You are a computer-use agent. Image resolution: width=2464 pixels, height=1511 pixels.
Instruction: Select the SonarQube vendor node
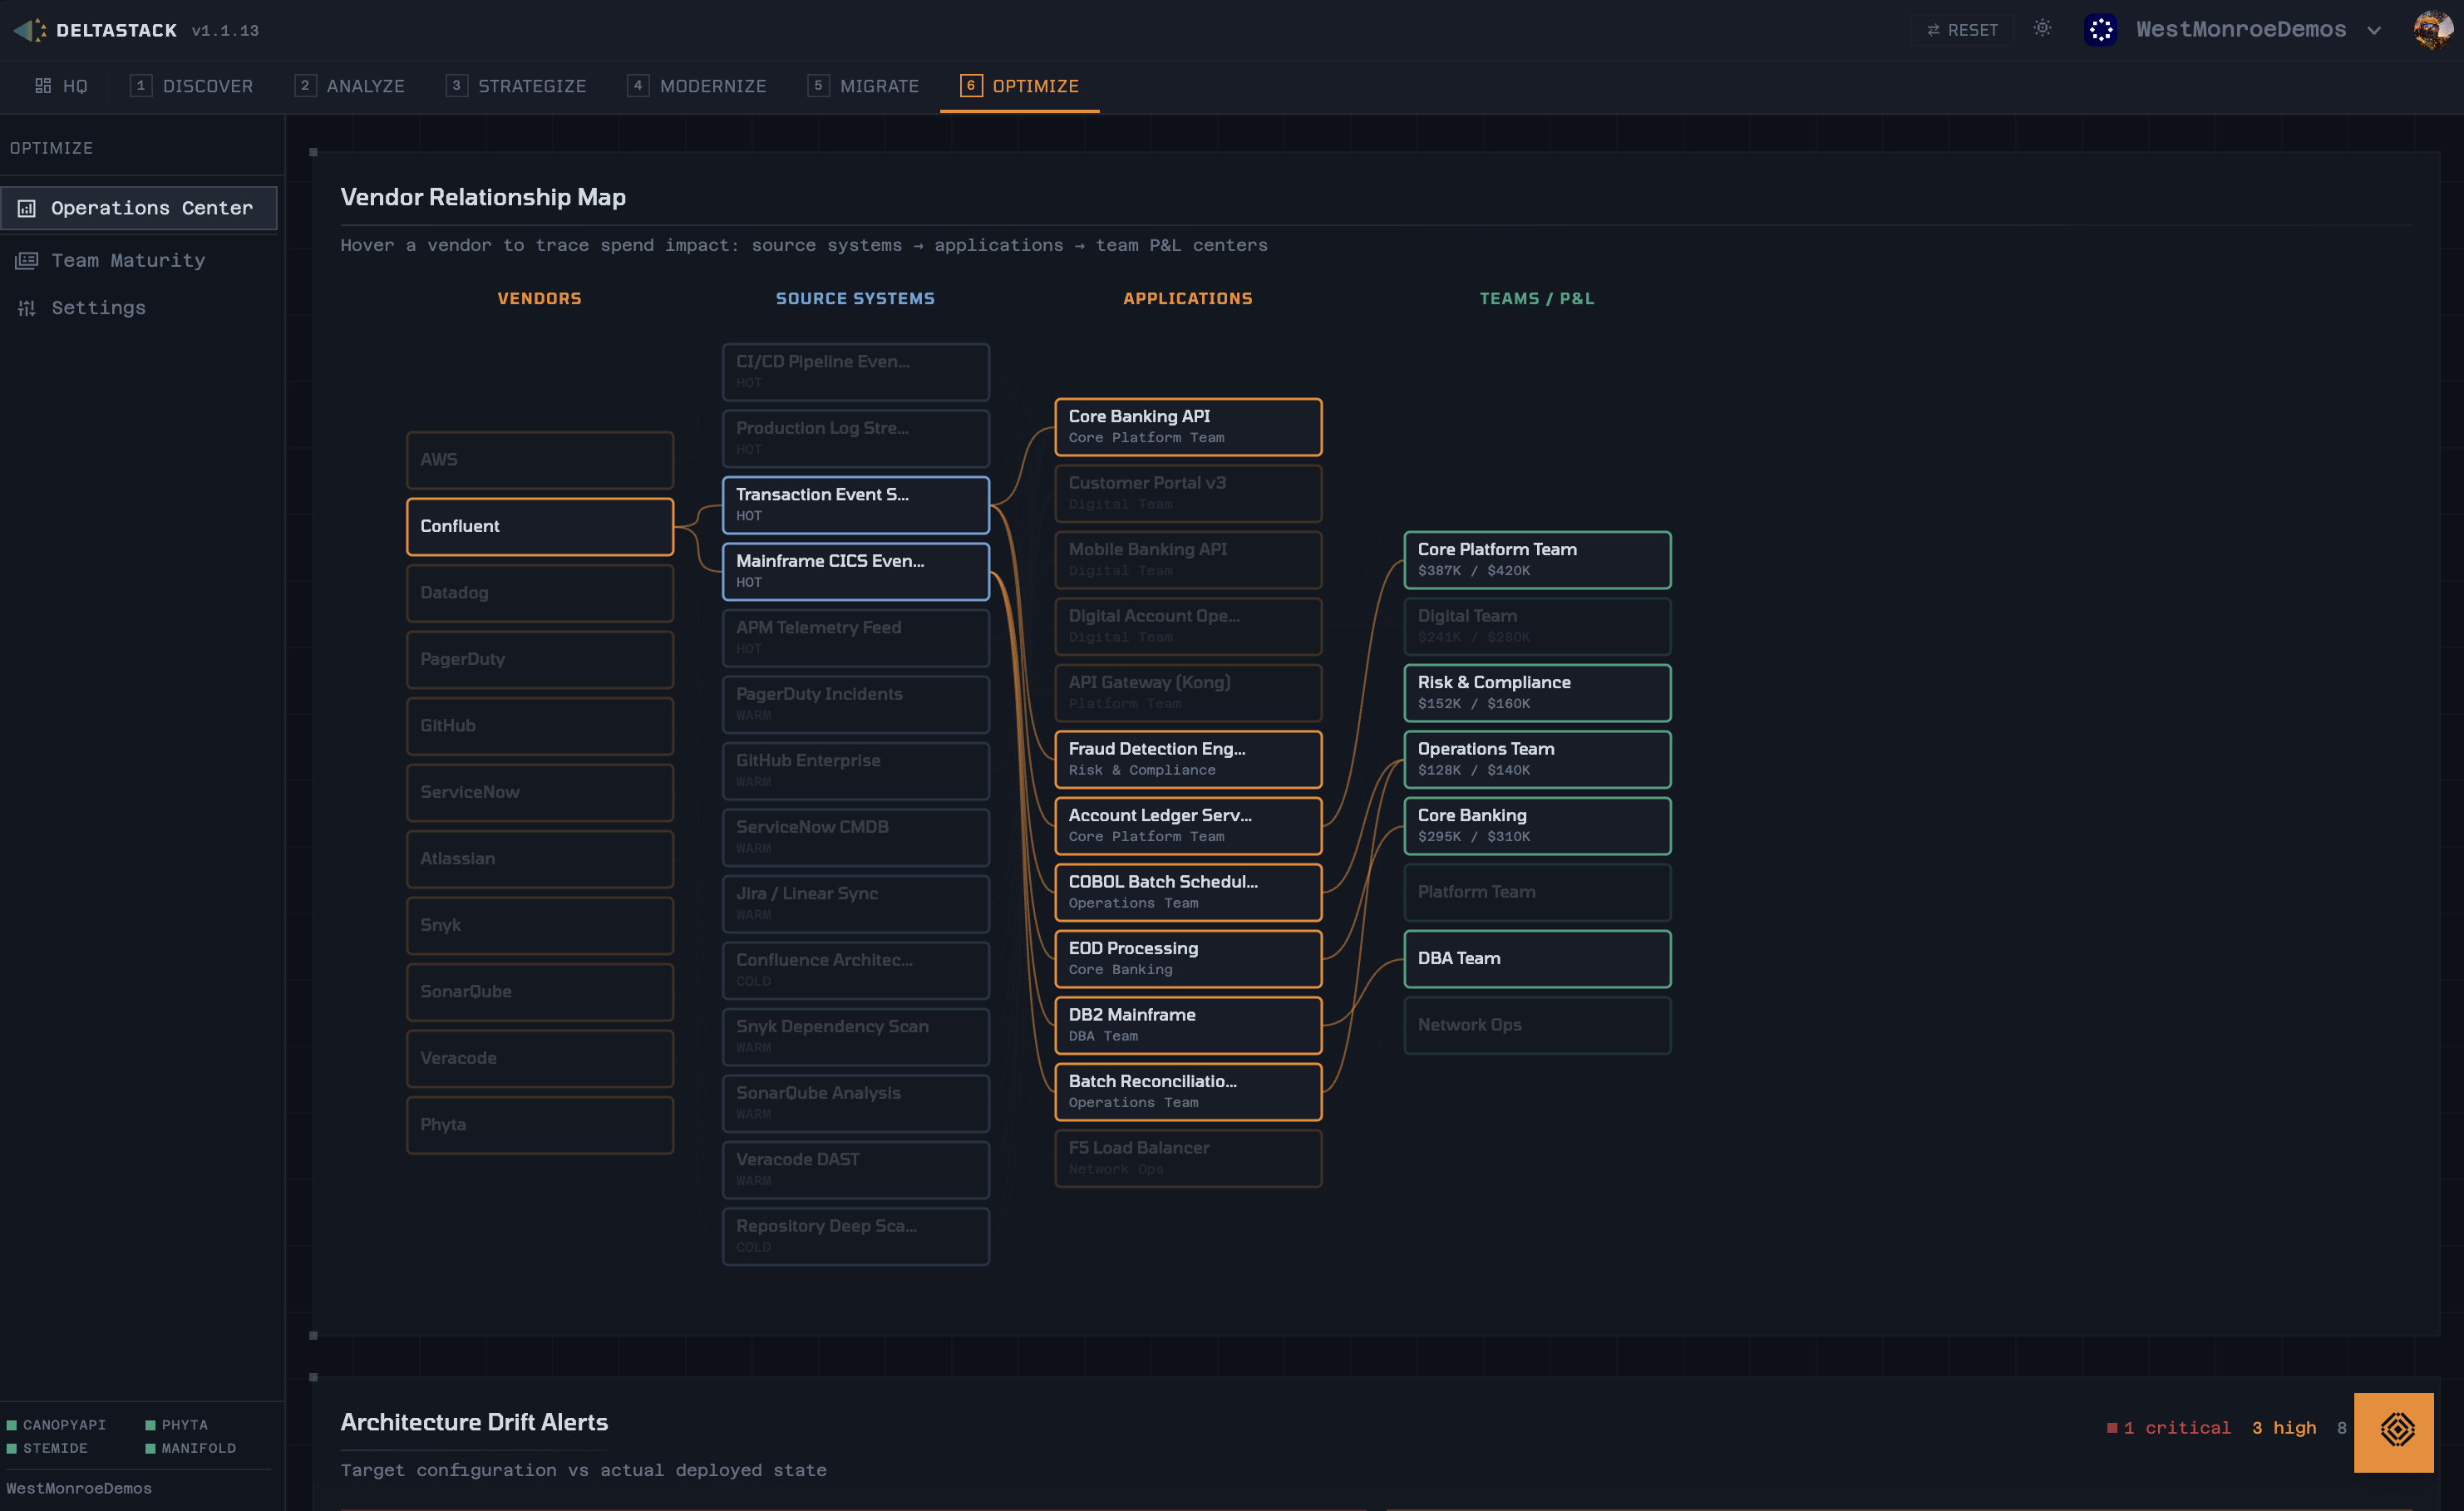pyautogui.click(x=540, y=992)
